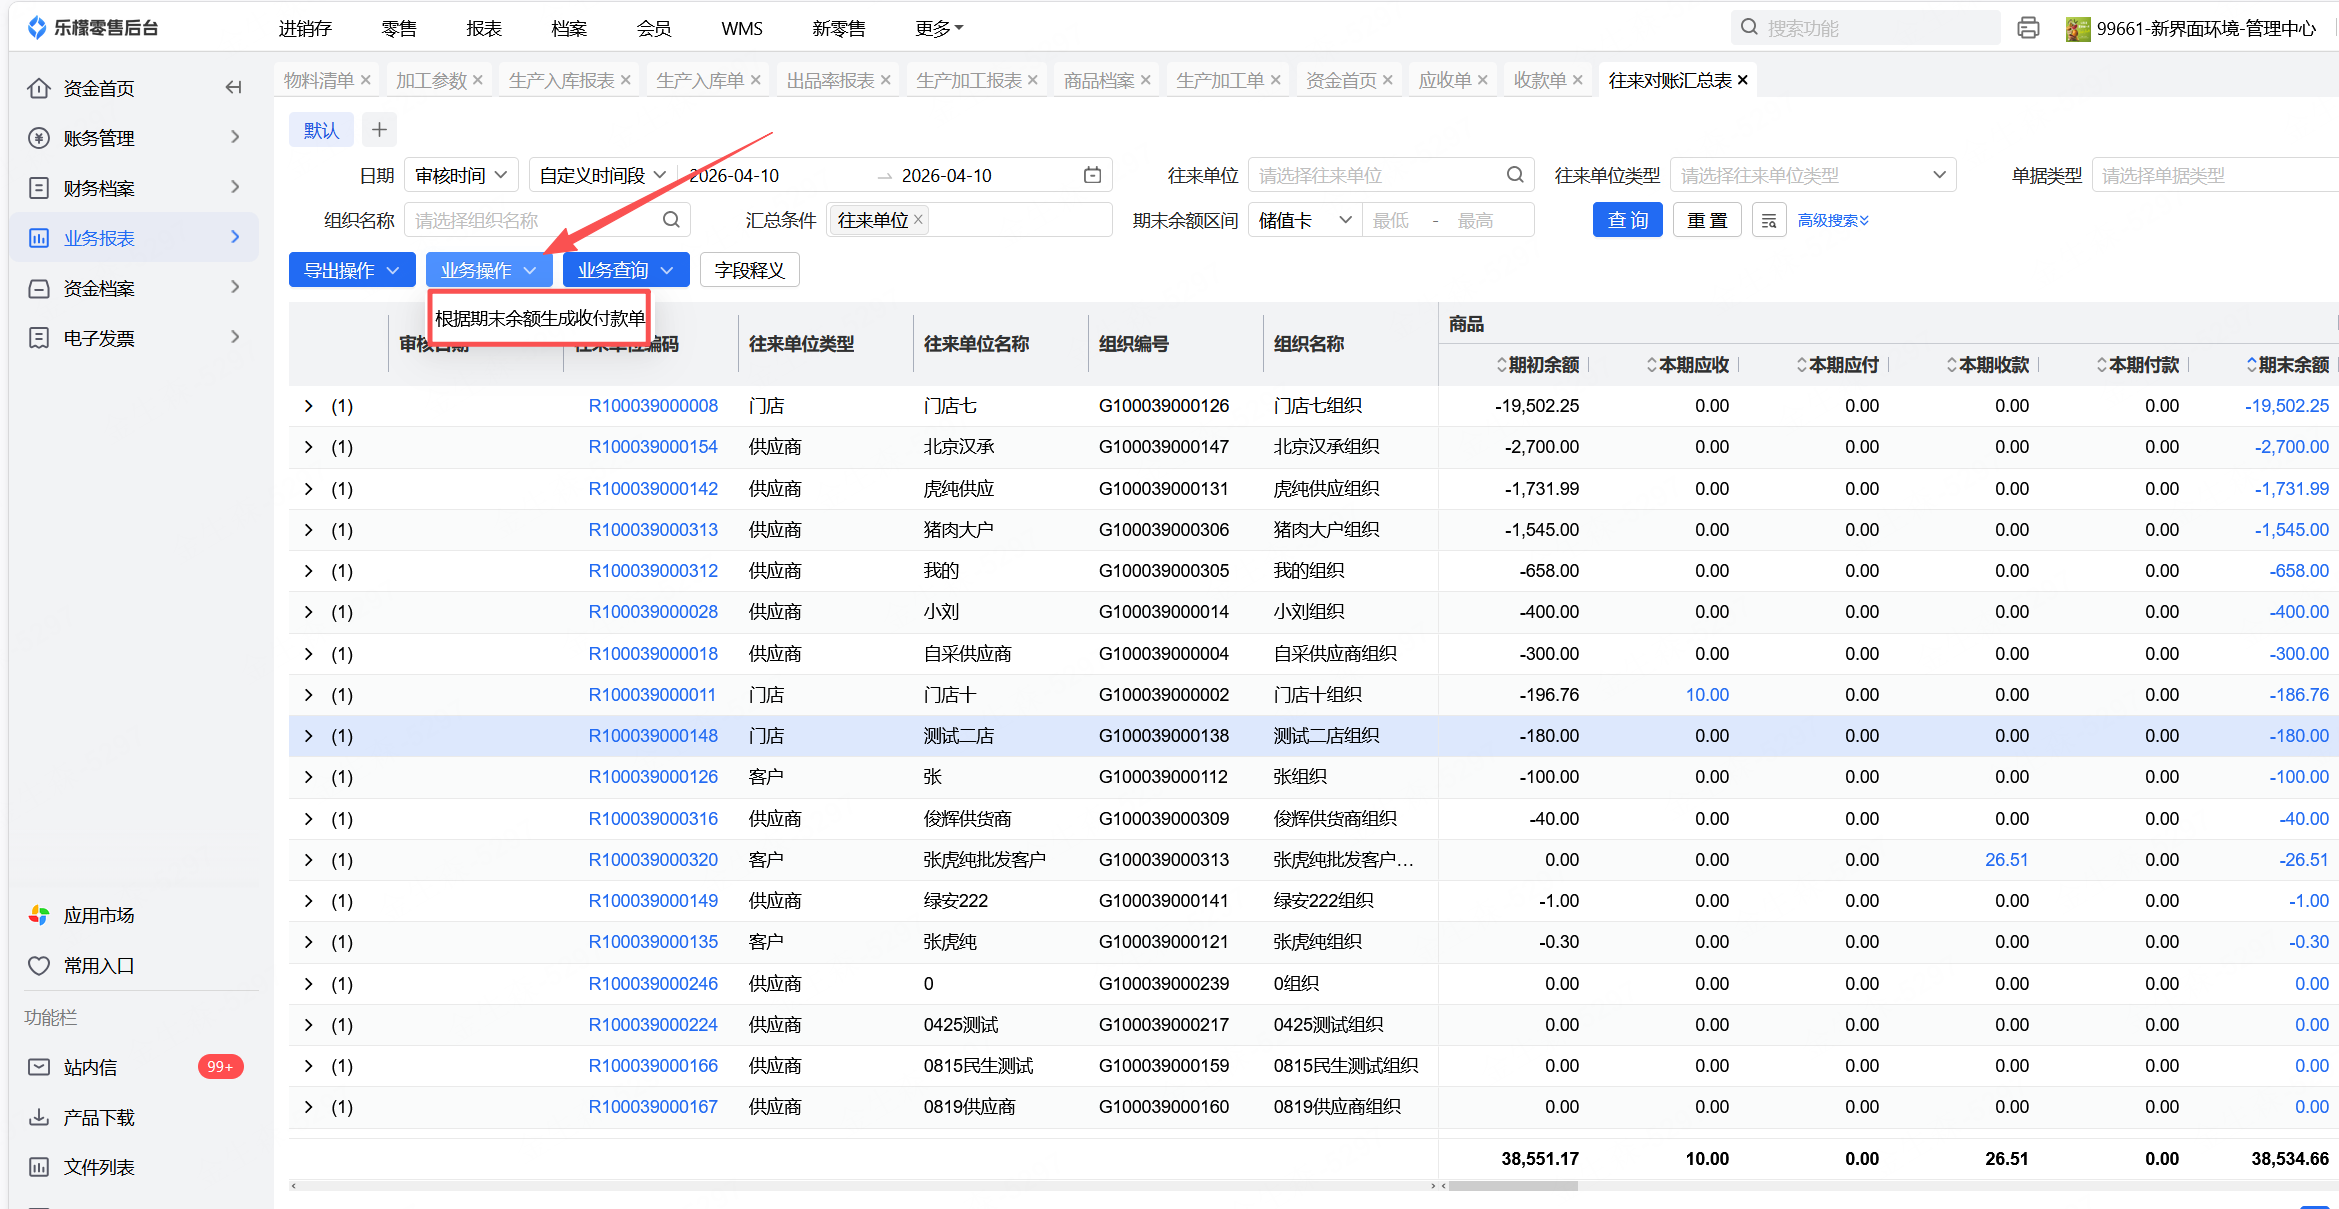The image size is (2339, 1209).
Task: Open the 储值卡 dropdown selector
Action: 1304,220
